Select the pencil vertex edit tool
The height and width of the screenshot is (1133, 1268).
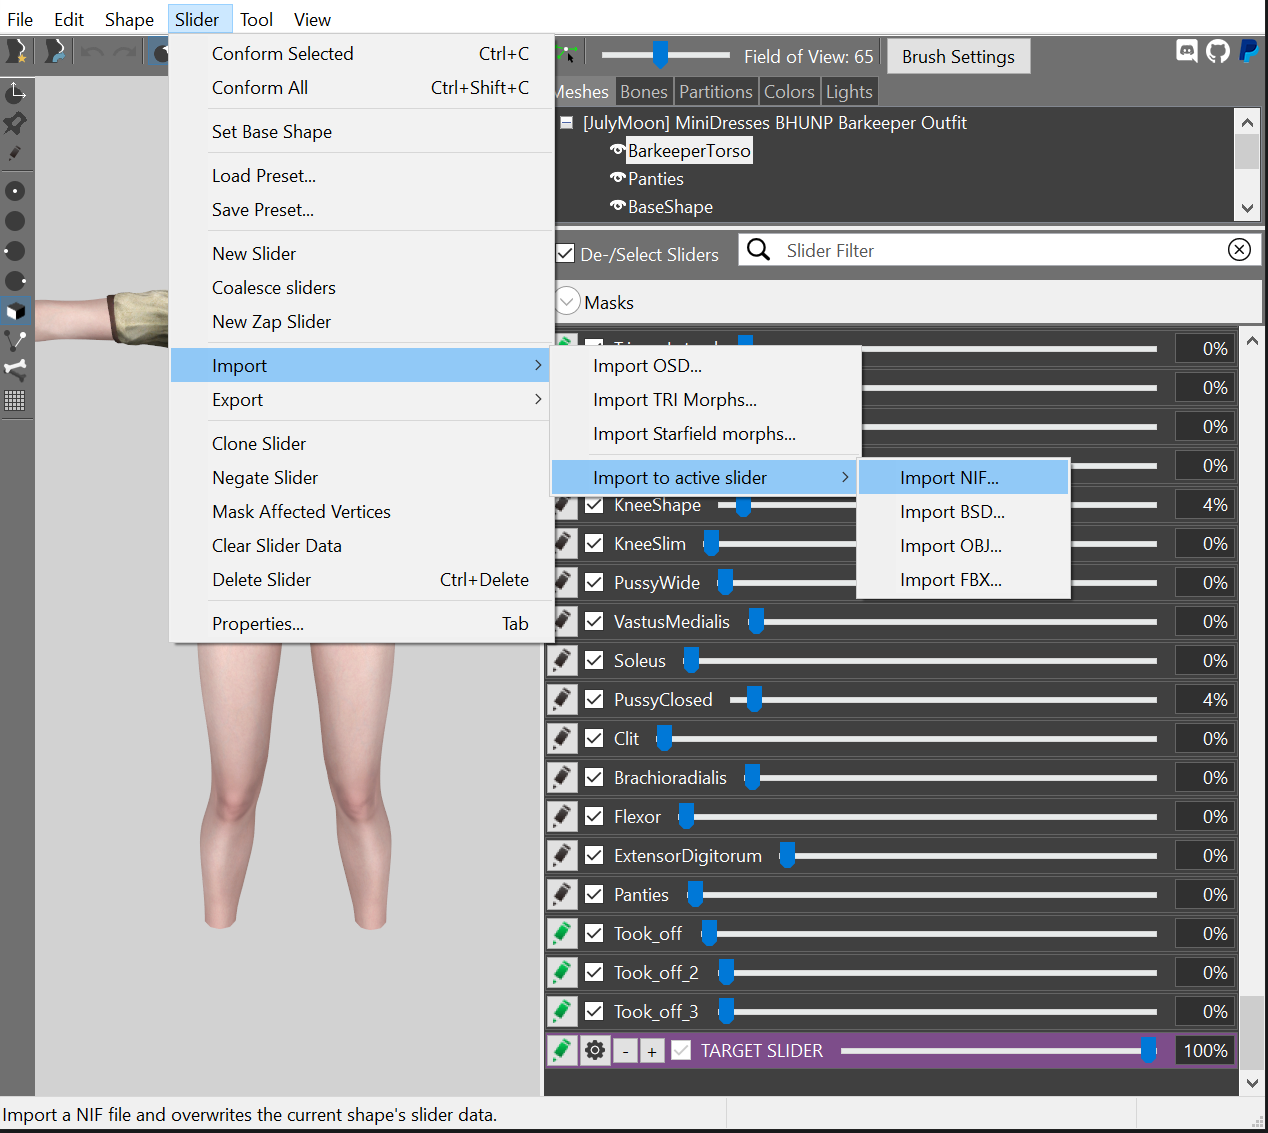pyautogui.click(x=16, y=153)
